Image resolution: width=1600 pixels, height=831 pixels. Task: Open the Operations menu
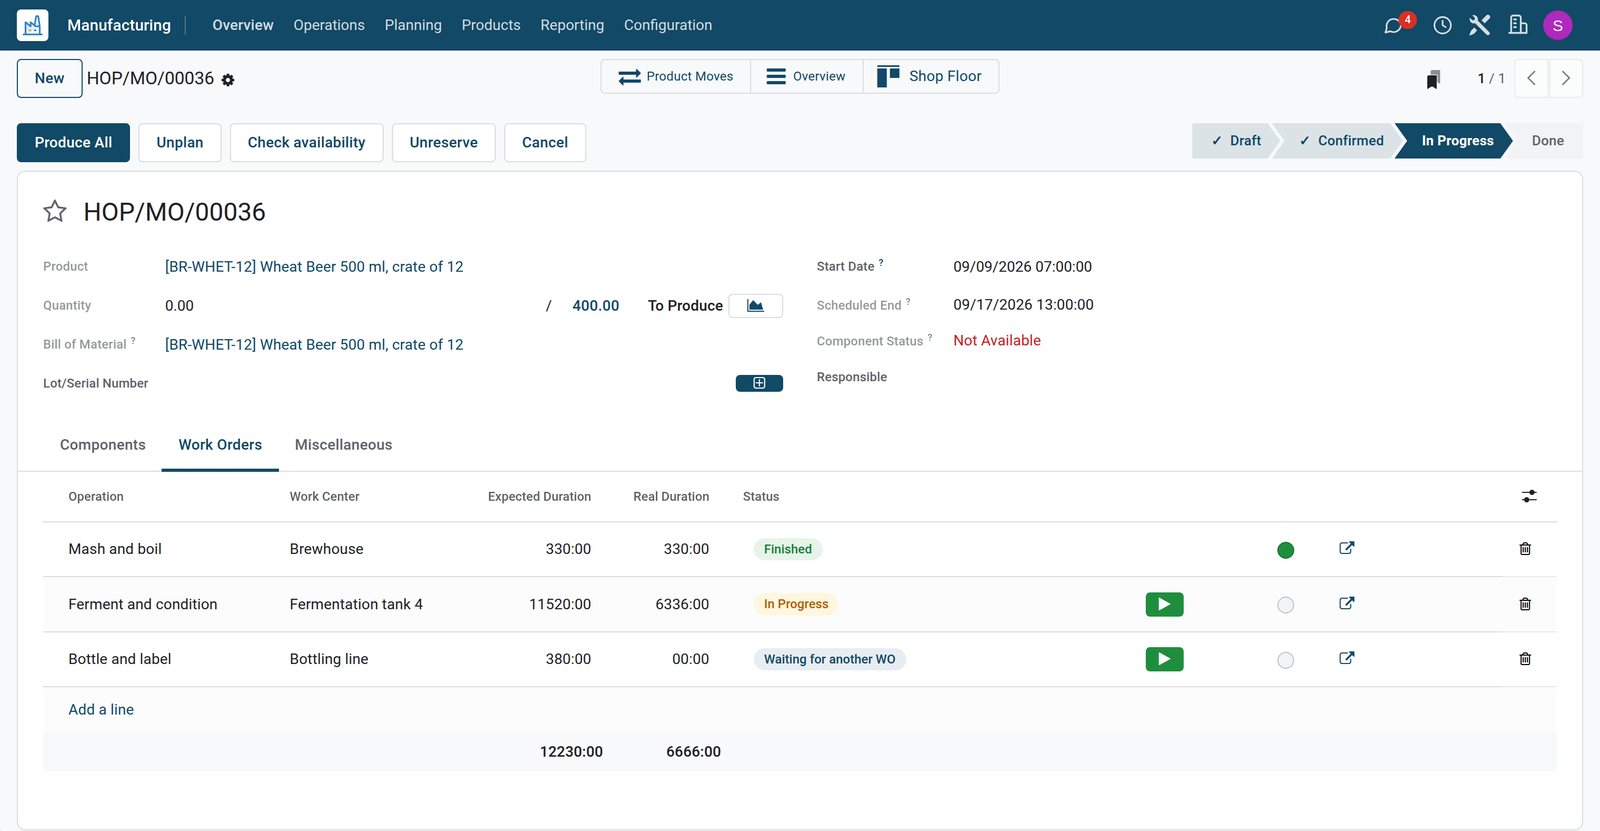[329, 25]
